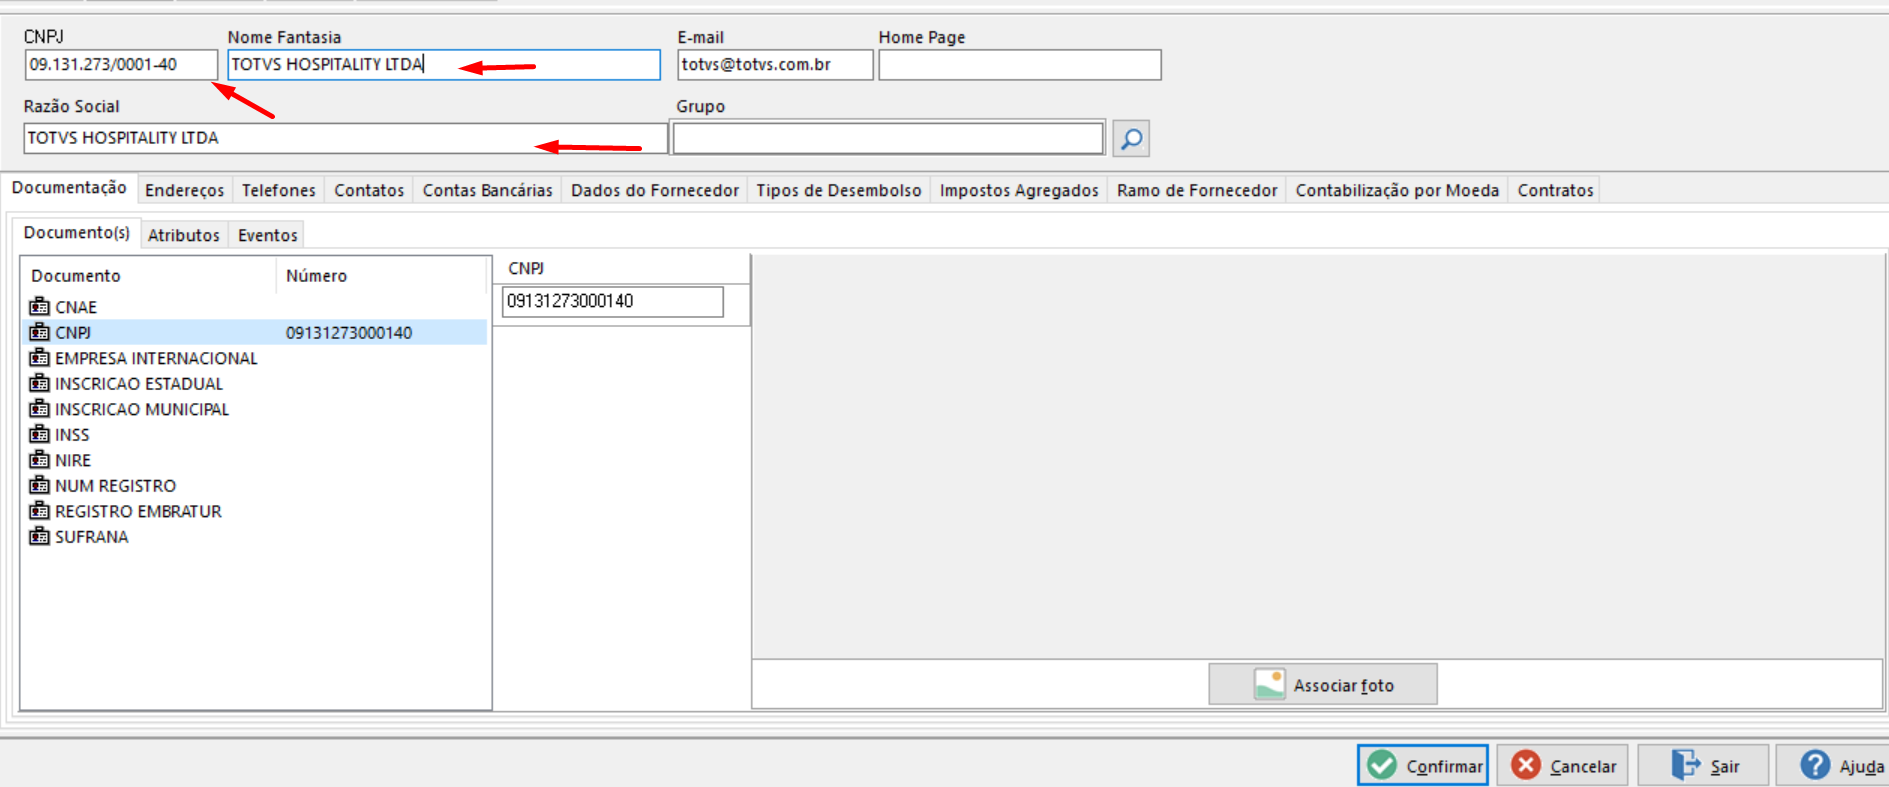The height and width of the screenshot is (787, 1889).
Task: Click the top CNPJ input field
Action: click(x=121, y=65)
